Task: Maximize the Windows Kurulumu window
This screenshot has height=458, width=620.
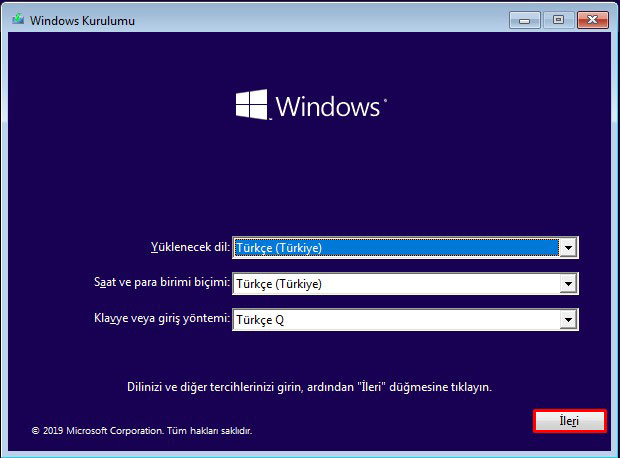Action: [x=558, y=20]
